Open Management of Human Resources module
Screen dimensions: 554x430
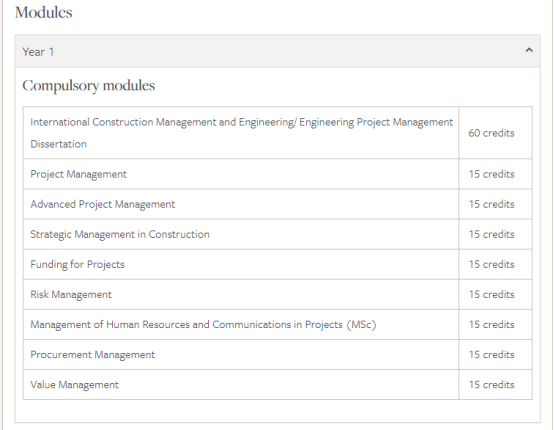point(203,324)
